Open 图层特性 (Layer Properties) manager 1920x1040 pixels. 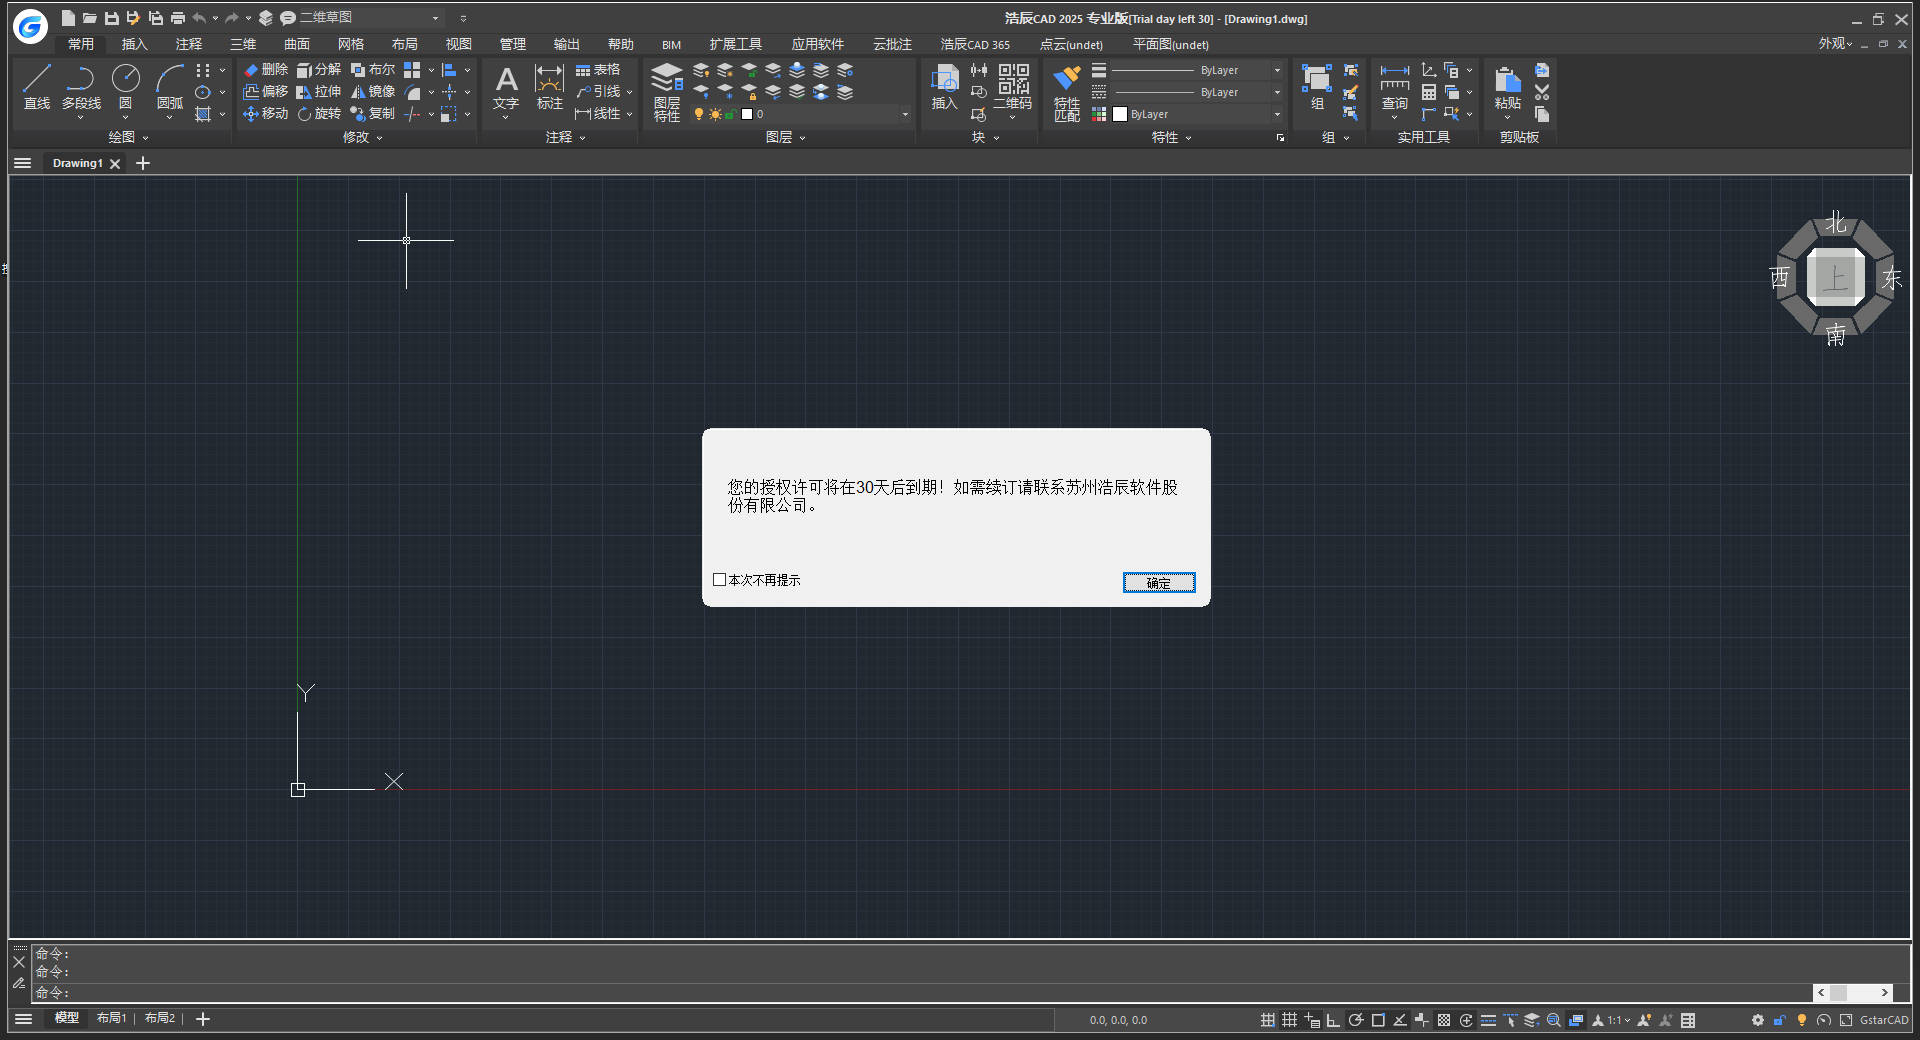[667, 92]
